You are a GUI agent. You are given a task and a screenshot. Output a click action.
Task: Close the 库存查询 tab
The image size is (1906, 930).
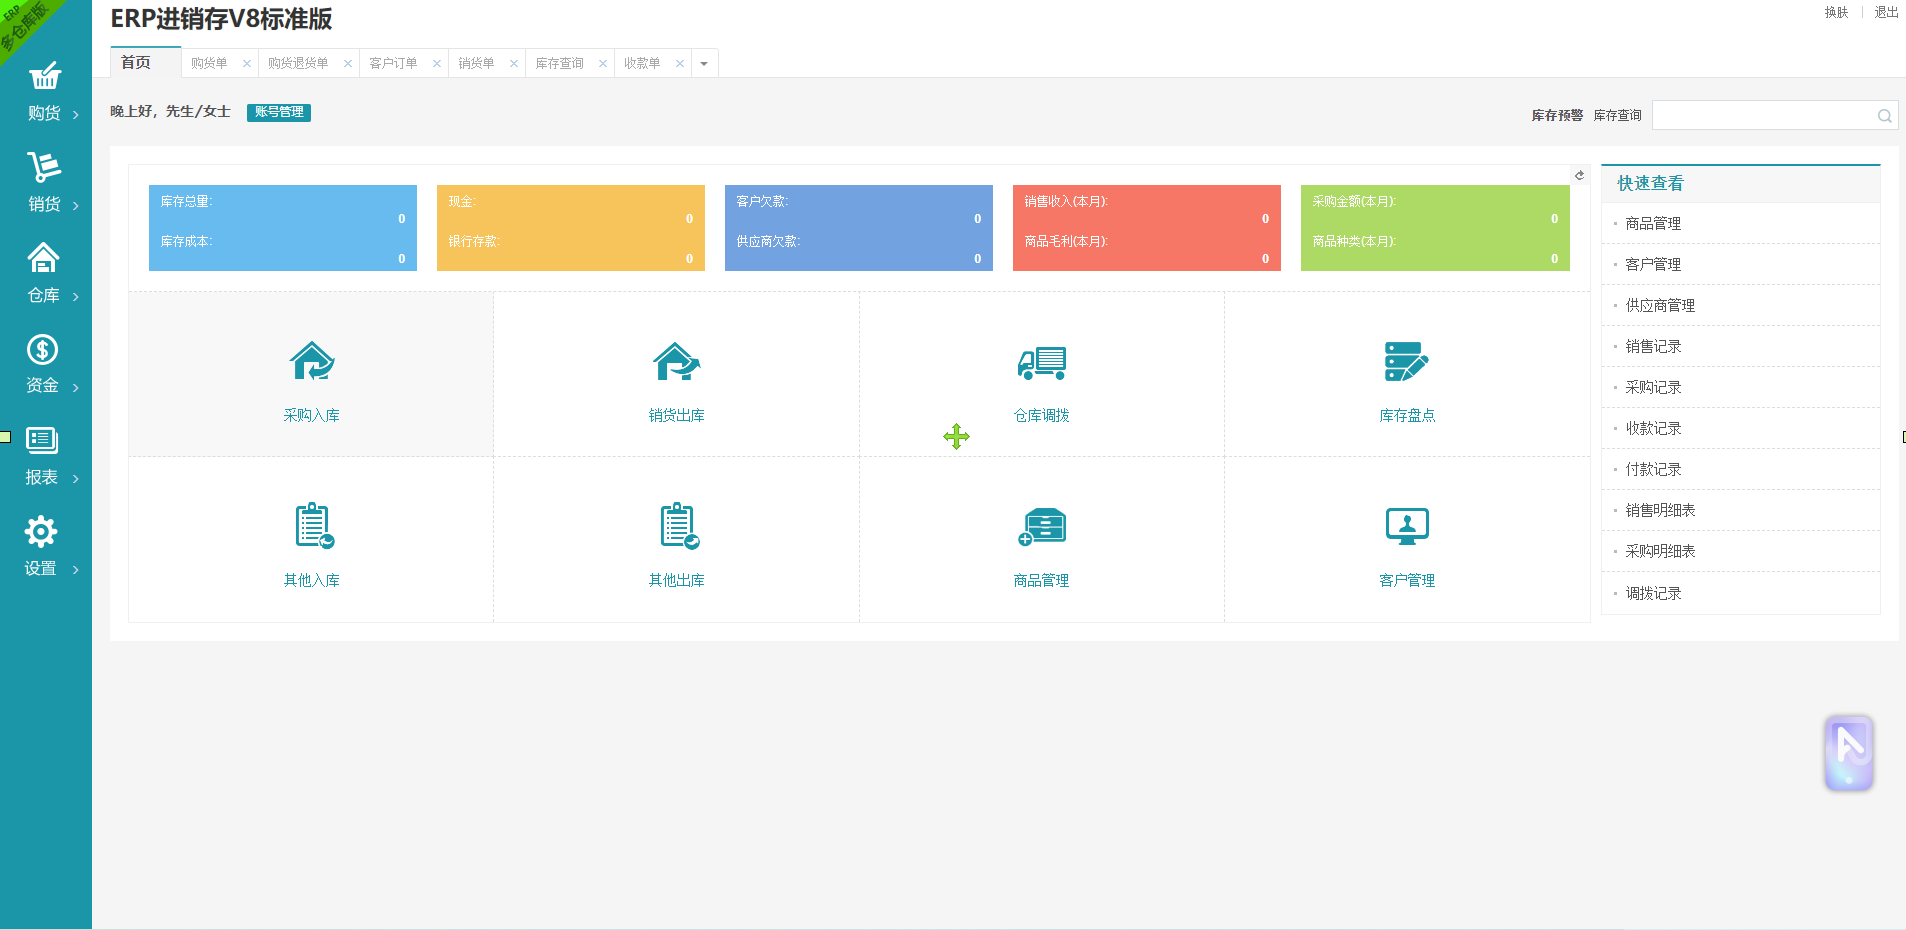(603, 63)
